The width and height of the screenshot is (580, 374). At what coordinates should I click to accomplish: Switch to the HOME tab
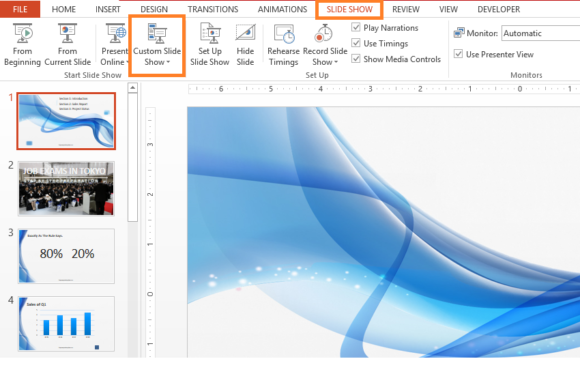tap(64, 9)
